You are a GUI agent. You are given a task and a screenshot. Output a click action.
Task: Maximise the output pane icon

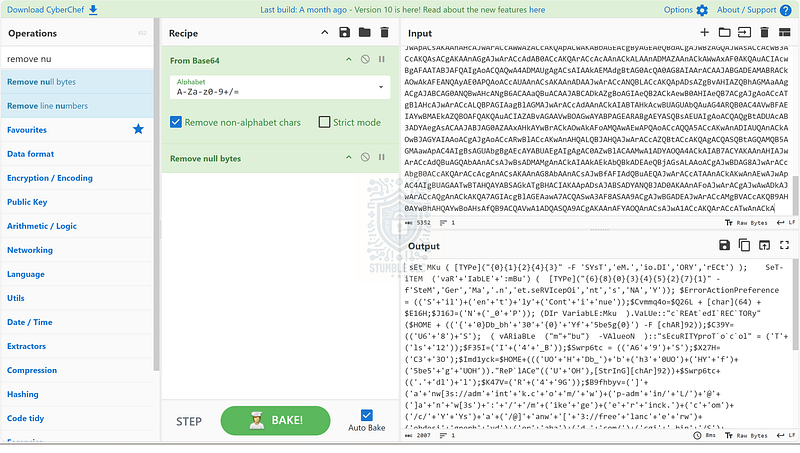(785, 245)
